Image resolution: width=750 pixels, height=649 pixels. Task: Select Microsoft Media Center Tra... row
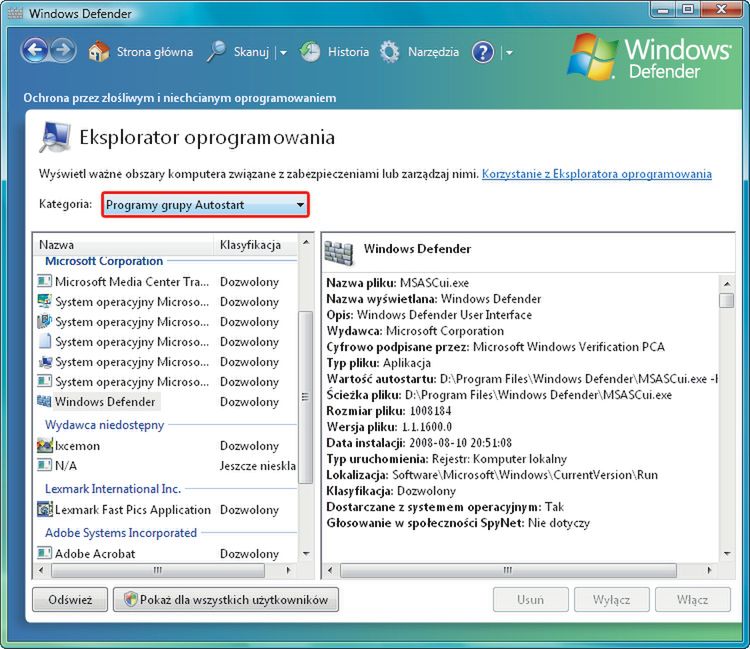pos(166,281)
